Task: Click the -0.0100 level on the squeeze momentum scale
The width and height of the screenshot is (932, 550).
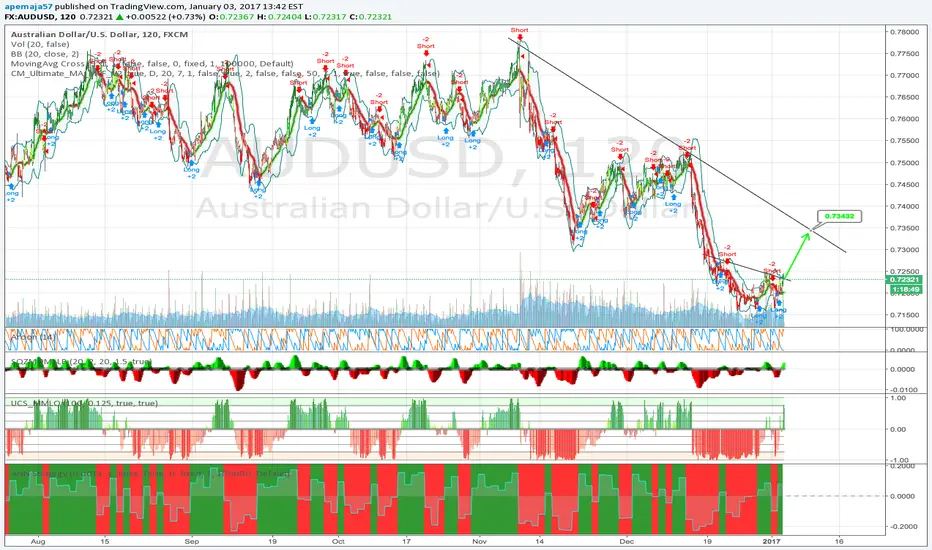Action: coord(903,390)
